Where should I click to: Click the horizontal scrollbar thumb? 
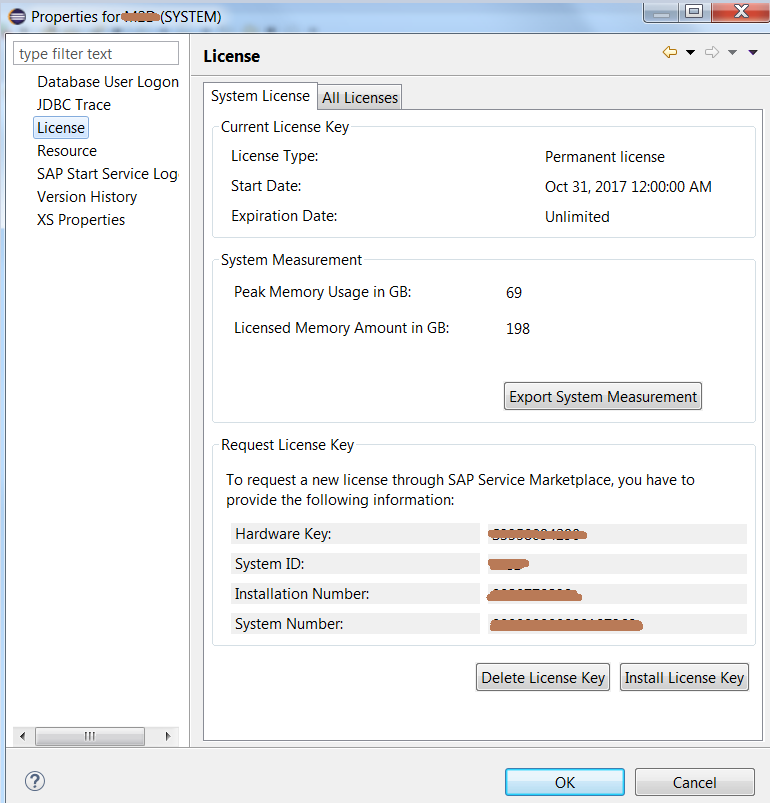pos(90,736)
